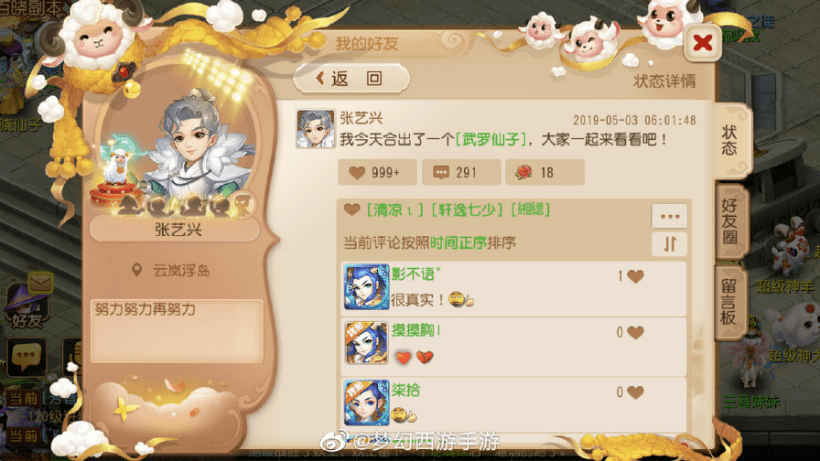The width and height of the screenshot is (820, 461).
Task: Open the chat speech bubble icon at bottom-left
Action: (26, 357)
